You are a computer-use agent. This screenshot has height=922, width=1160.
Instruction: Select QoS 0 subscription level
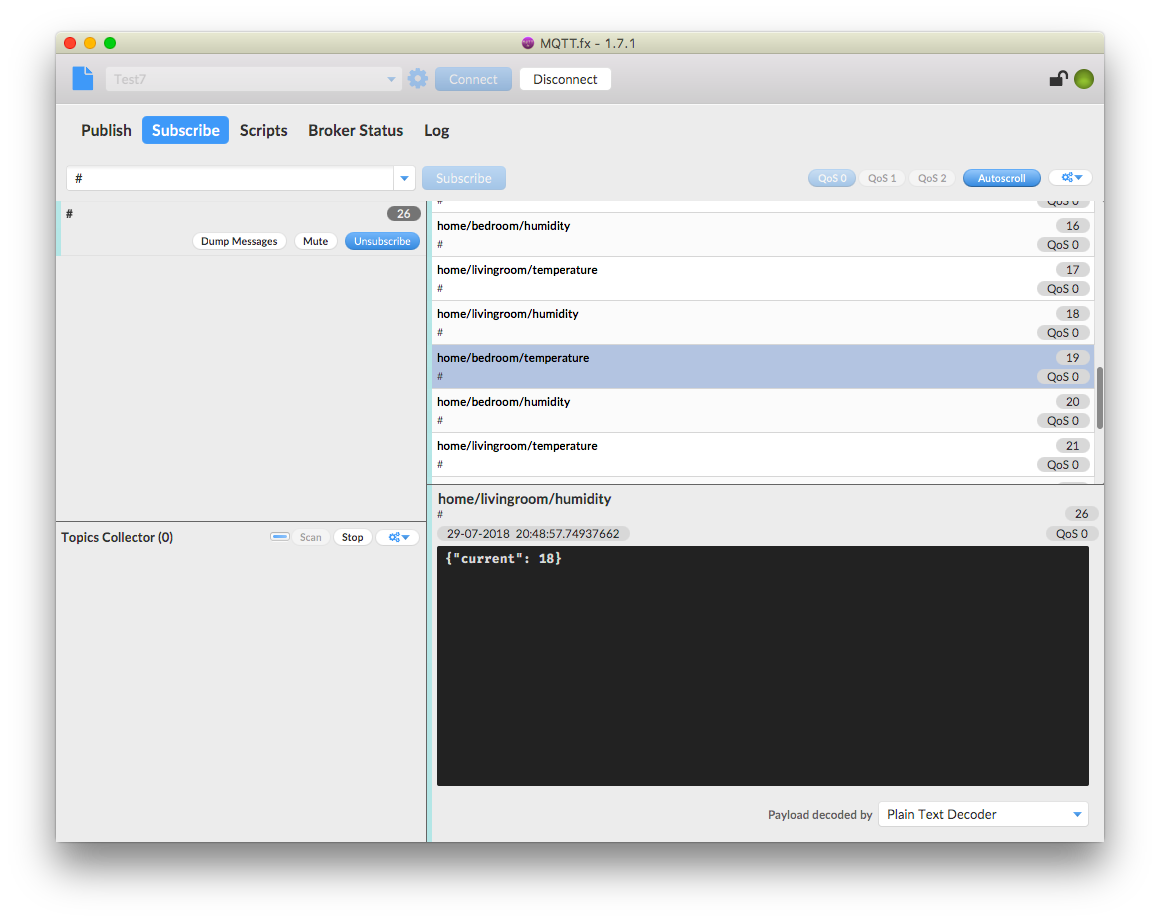coord(832,178)
